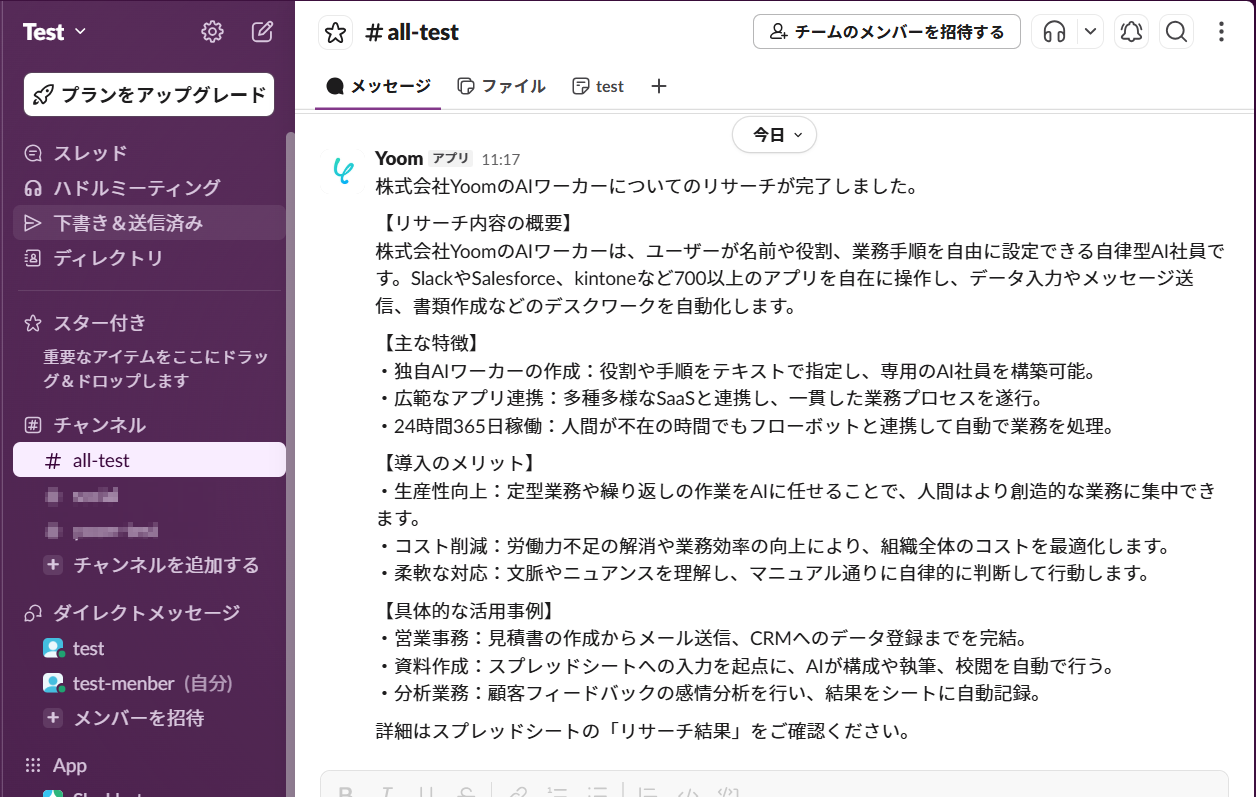Screen dimensions: 1256x797
Task: Click the line starting ・コスト削減
Action: pyautogui.click(x=773, y=546)
